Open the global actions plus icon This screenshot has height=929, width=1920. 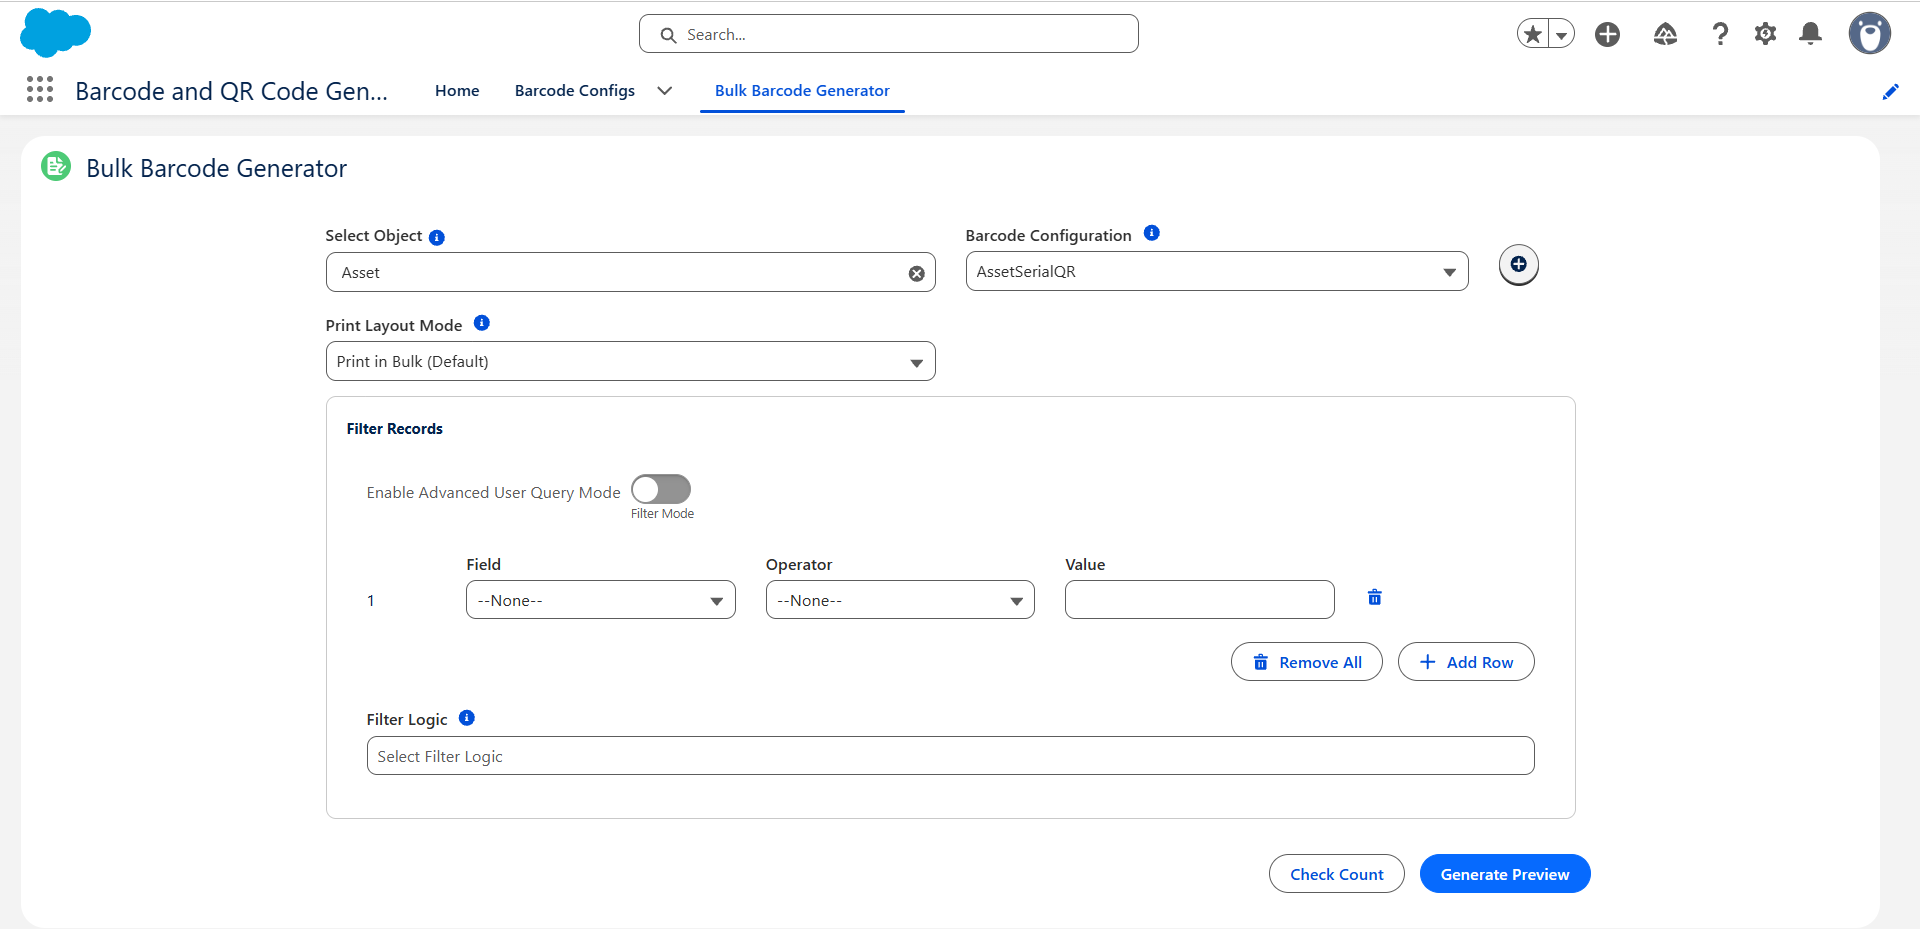(x=1608, y=34)
